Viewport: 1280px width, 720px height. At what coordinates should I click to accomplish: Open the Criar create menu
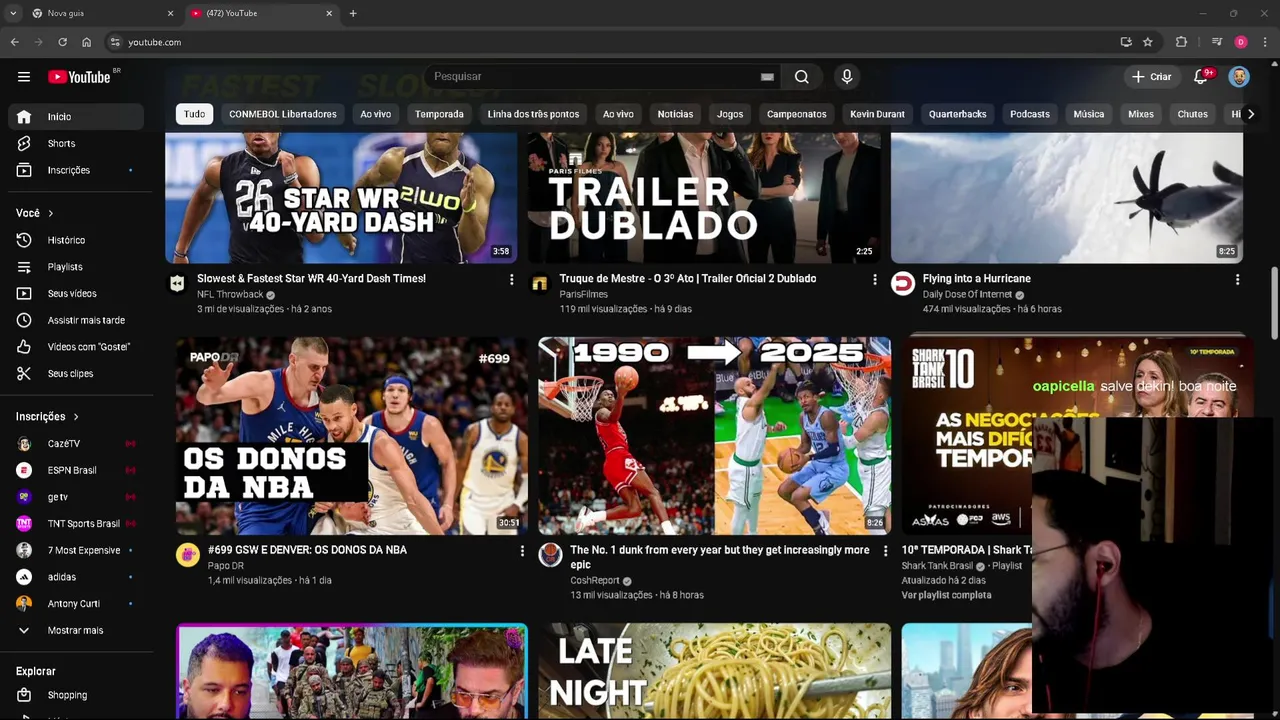pos(1151,77)
